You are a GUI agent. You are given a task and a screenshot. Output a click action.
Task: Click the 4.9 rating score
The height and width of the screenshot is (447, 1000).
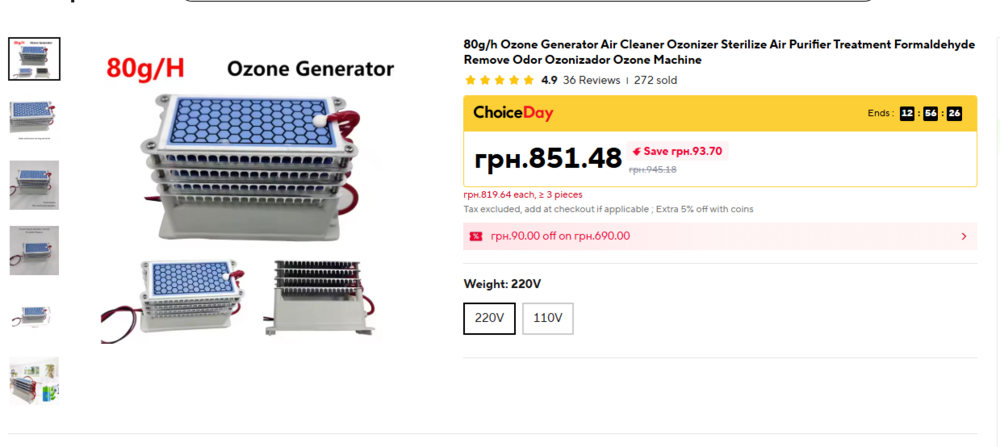549,80
